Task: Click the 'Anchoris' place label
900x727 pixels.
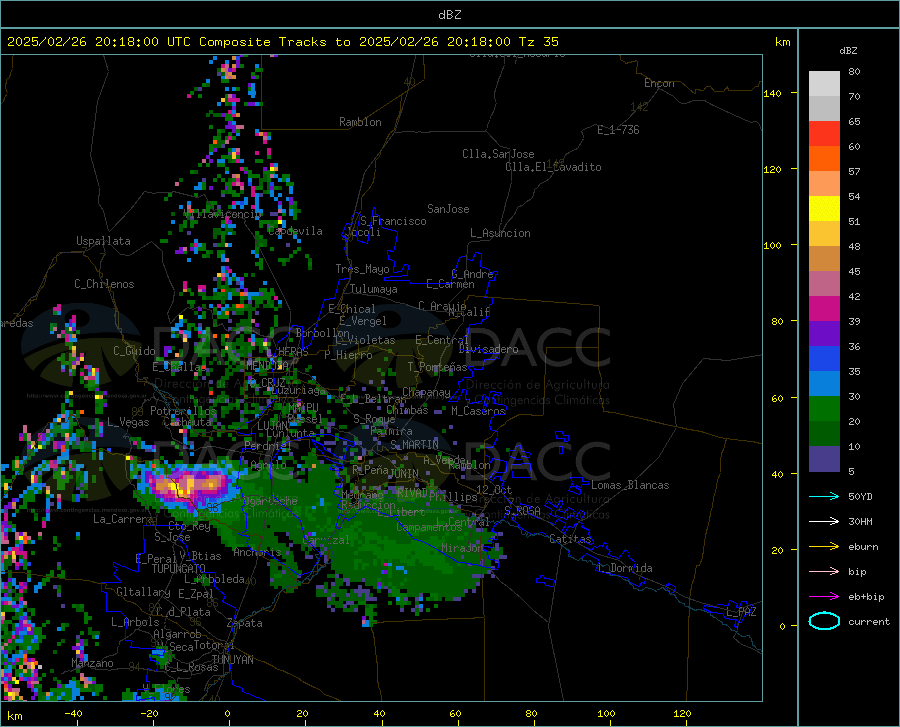Action: click(257, 552)
